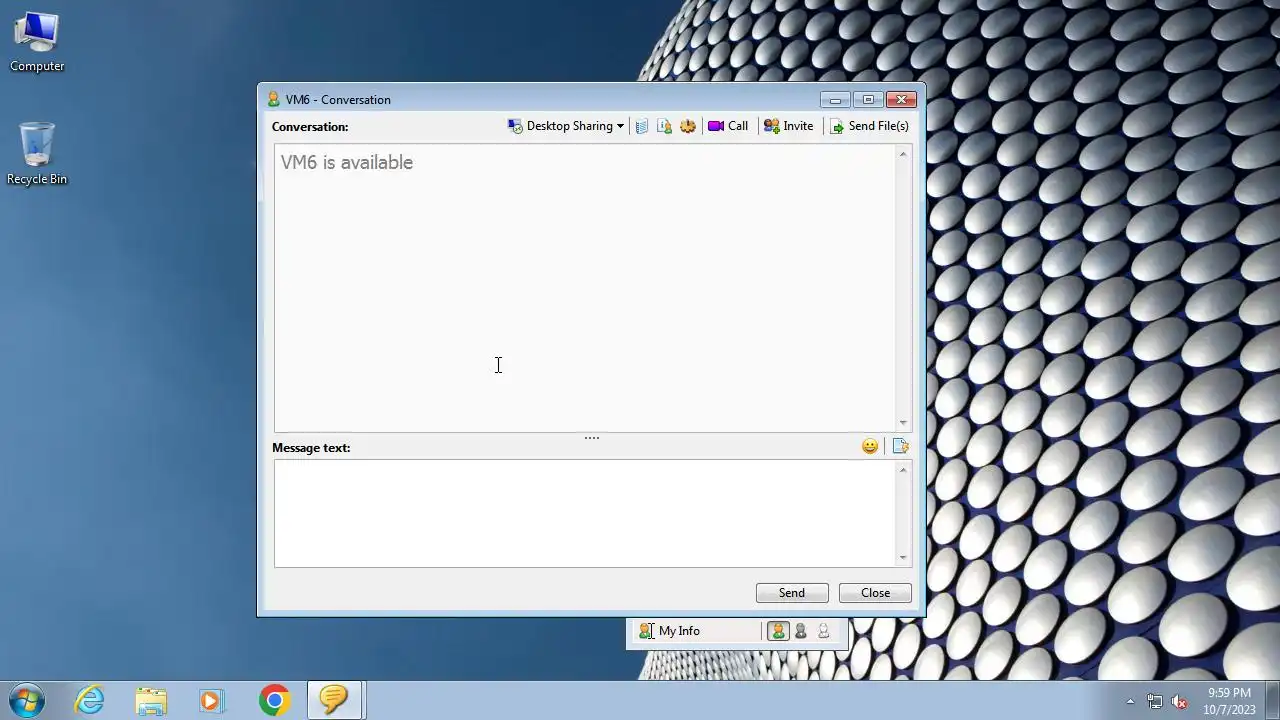Click the brown gear icon in the conversation toolbar
The image size is (1280, 720).
click(688, 126)
